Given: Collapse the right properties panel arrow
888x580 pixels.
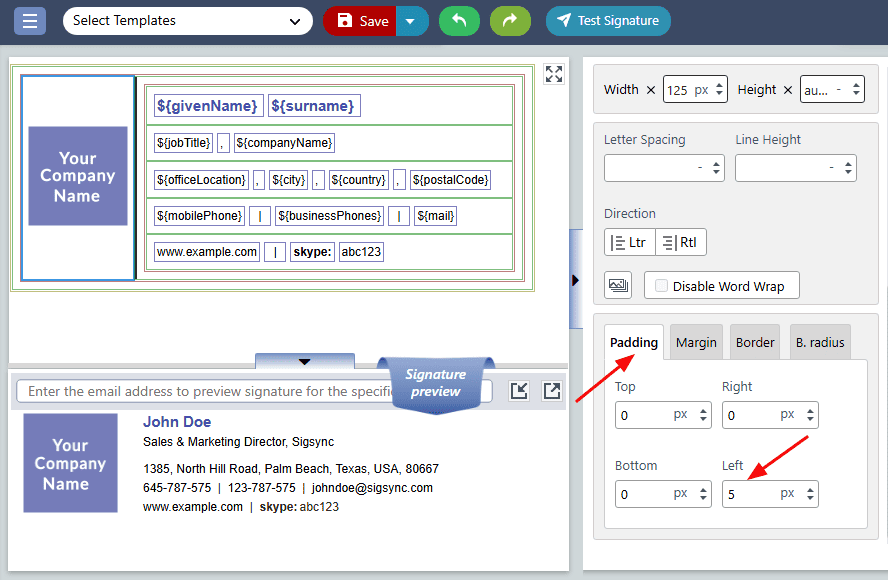Looking at the screenshot, I should point(575,280).
